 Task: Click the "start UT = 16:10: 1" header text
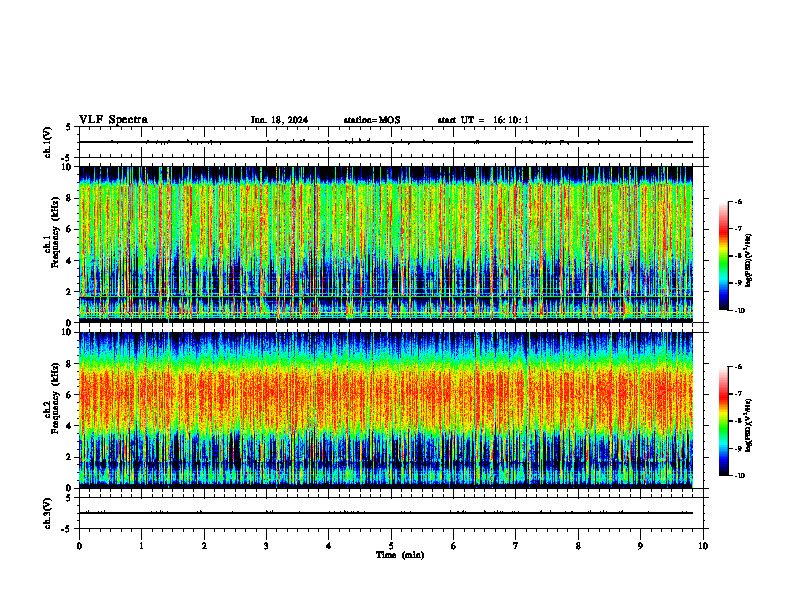click(483, 120)
